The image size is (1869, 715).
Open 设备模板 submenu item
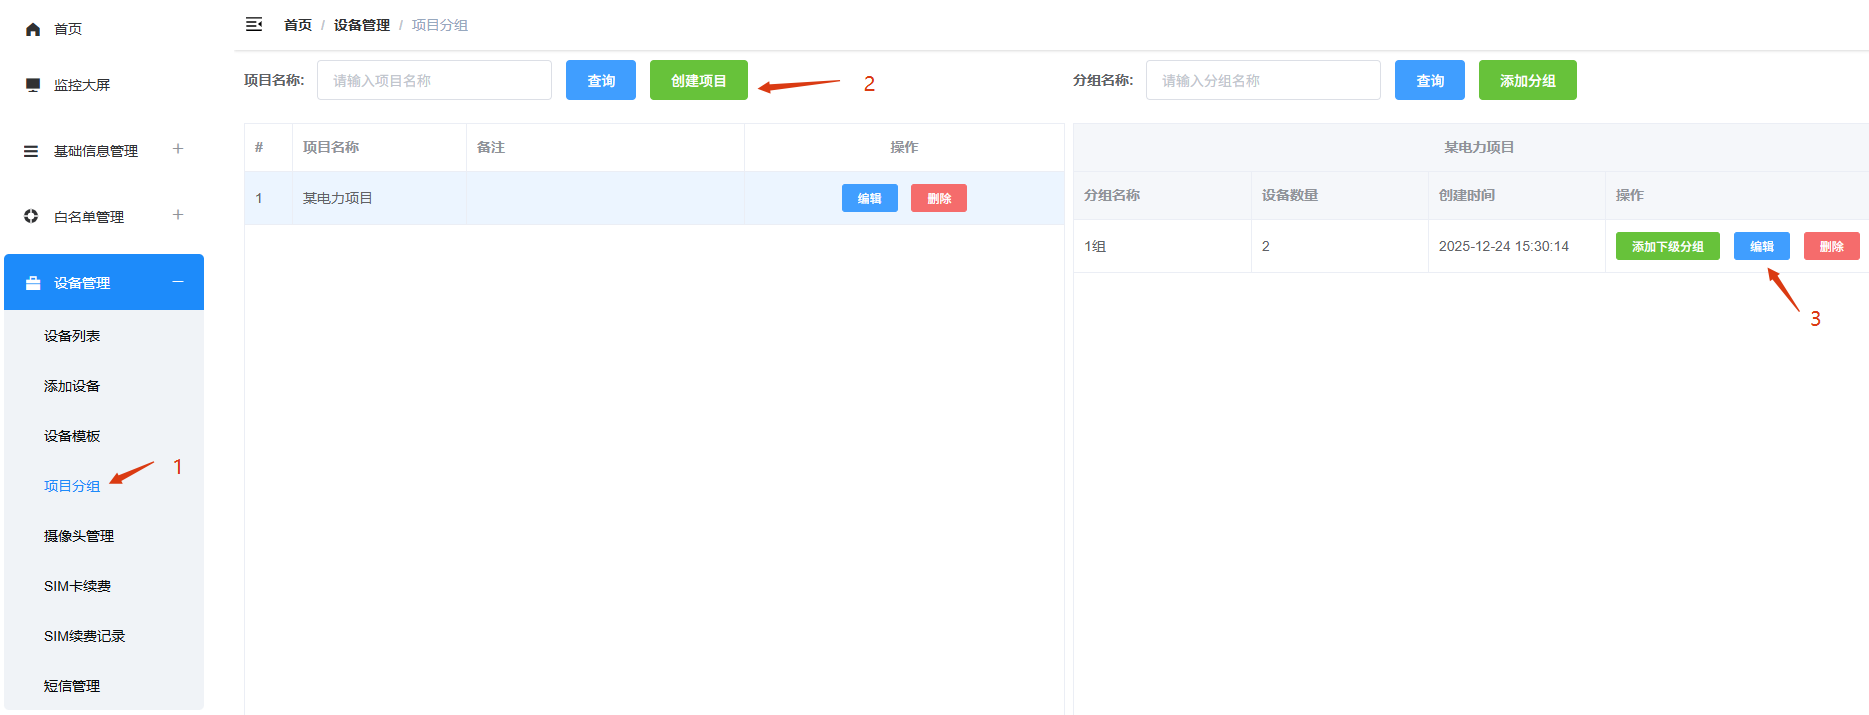click(72, 436)
